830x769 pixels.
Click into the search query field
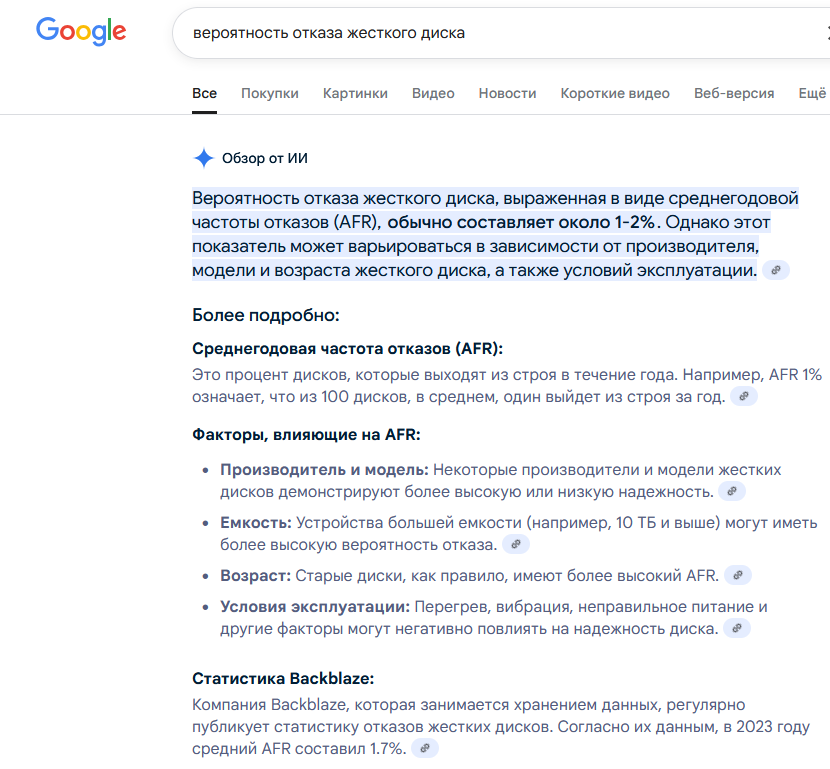point(498,33)
